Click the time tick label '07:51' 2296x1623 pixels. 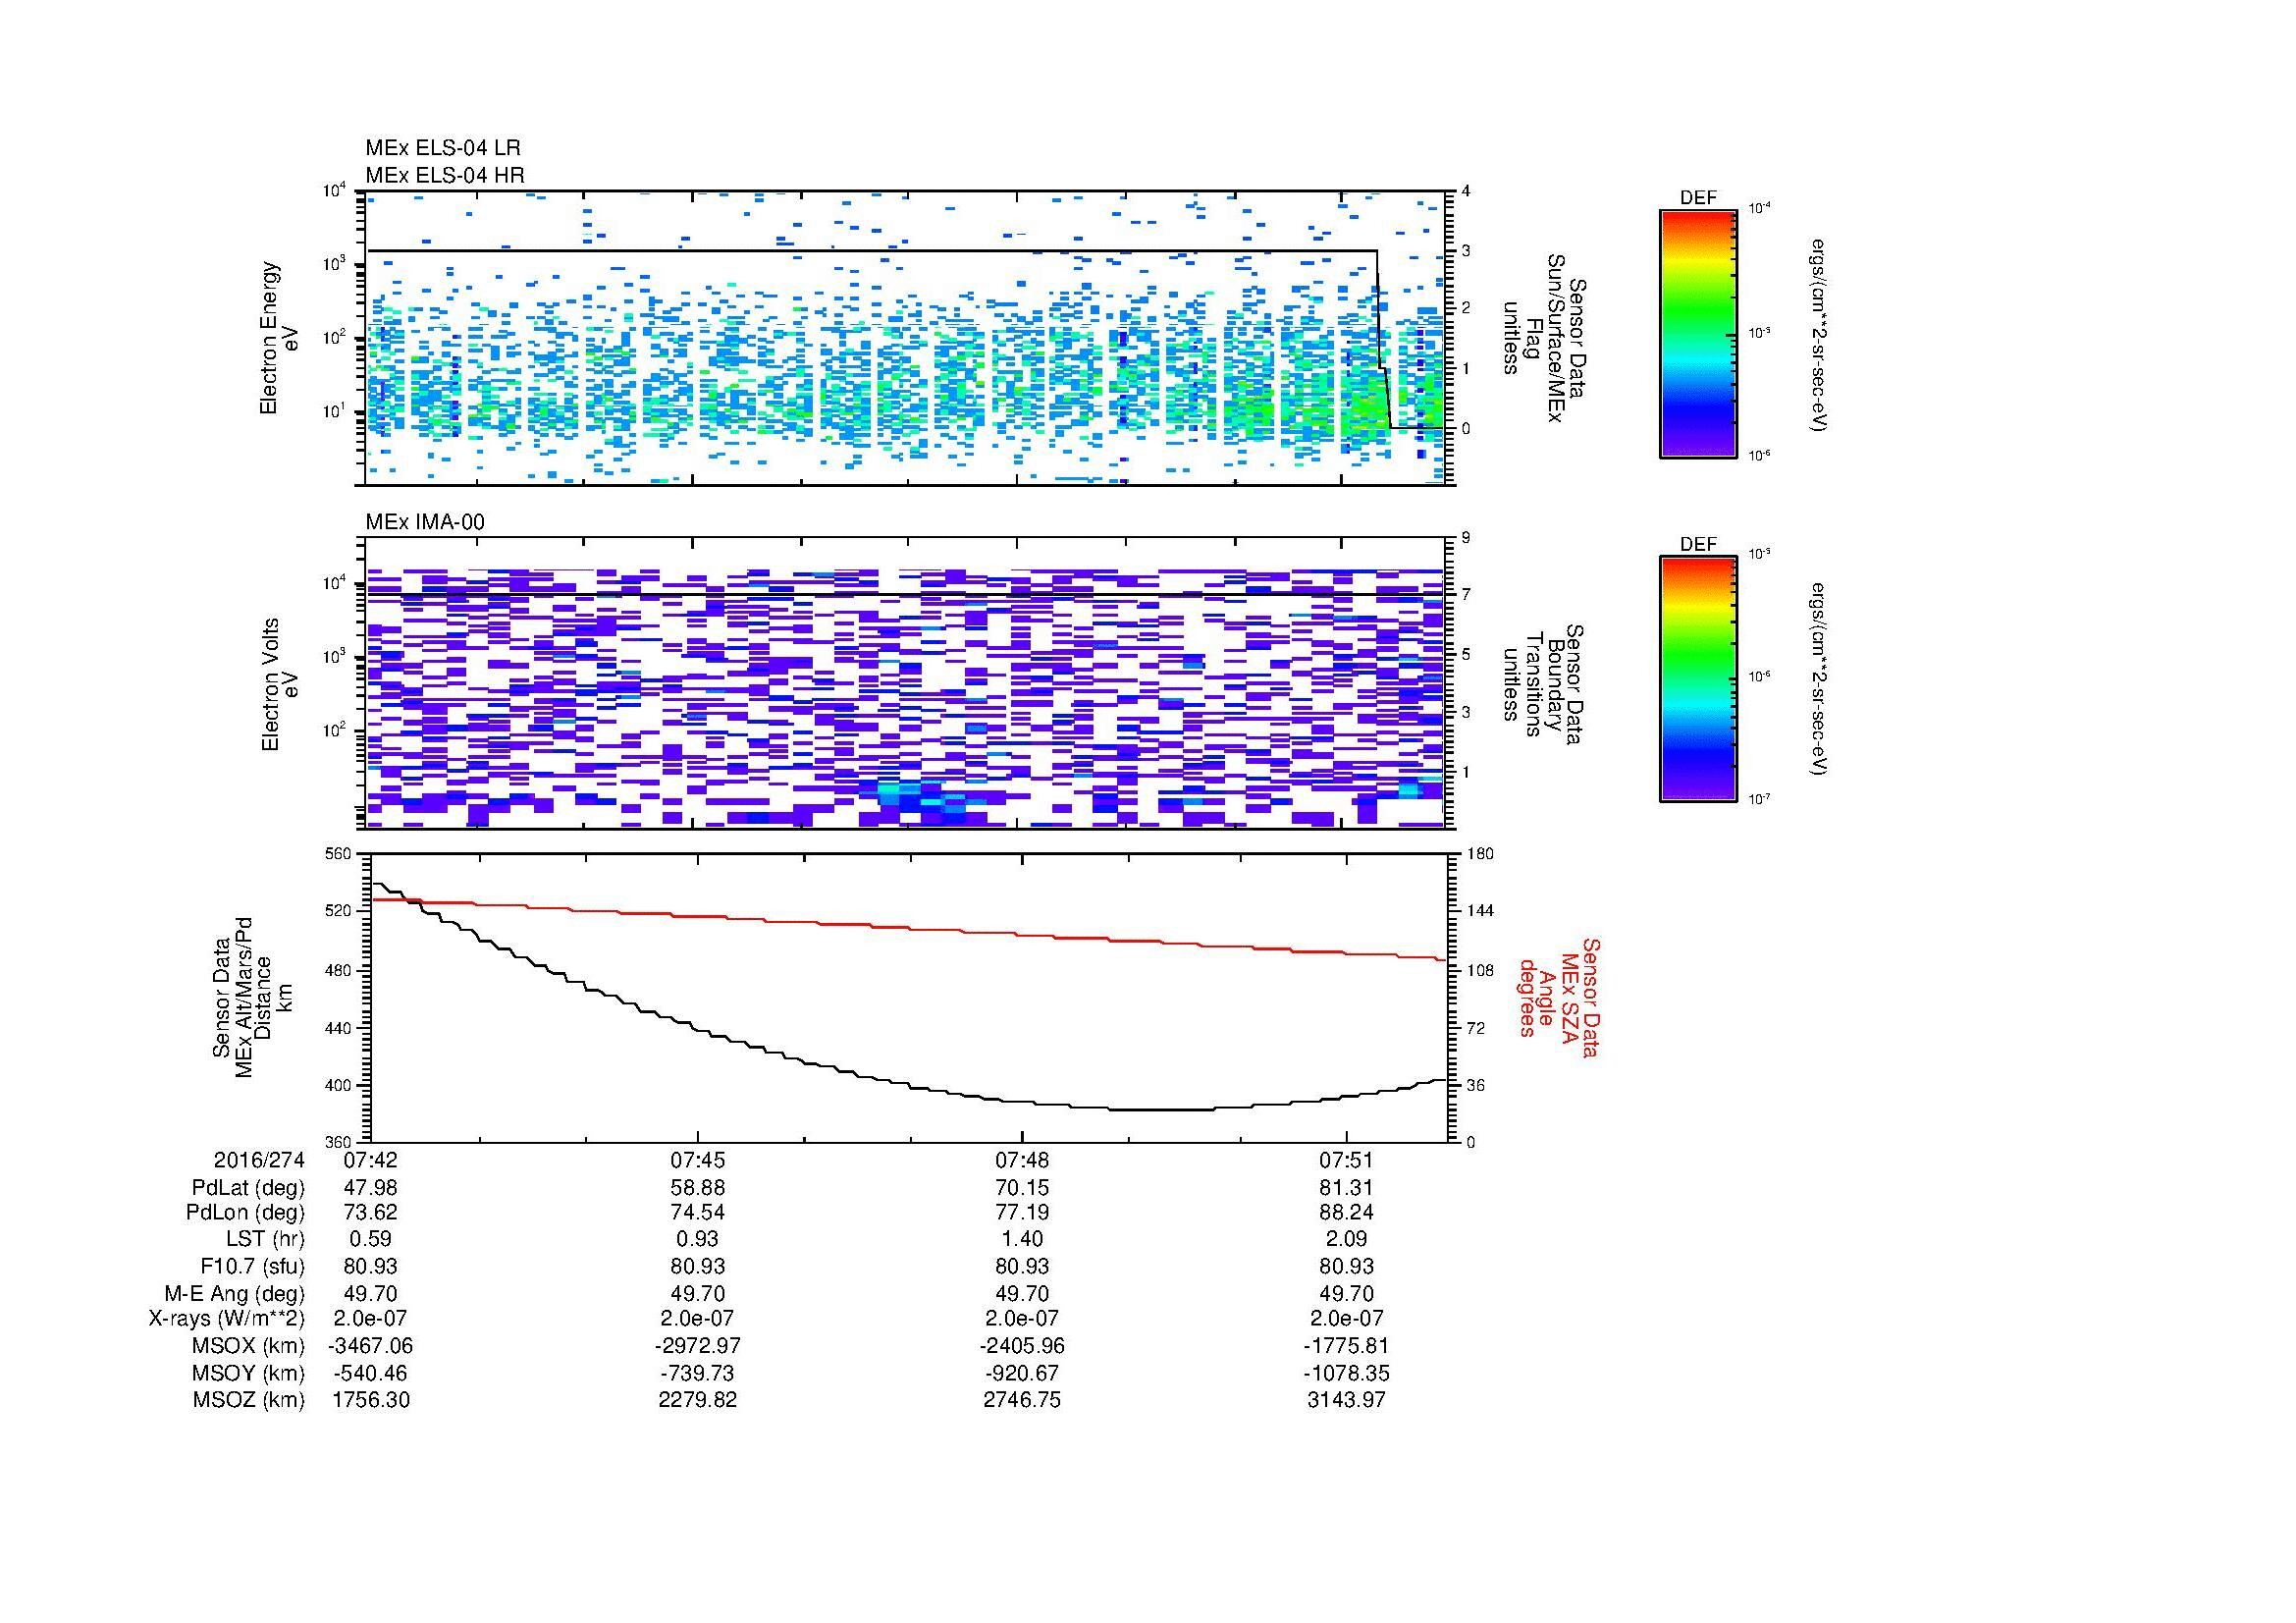click(1347, 1160)
